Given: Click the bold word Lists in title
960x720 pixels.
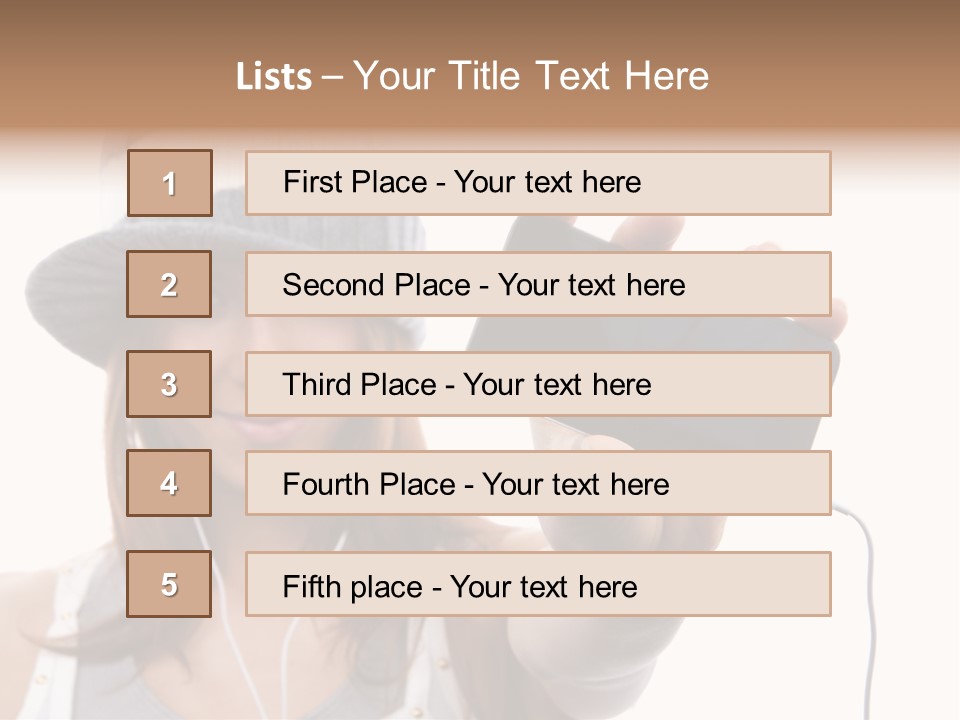Looking at the screenshot, I should 274,77.
